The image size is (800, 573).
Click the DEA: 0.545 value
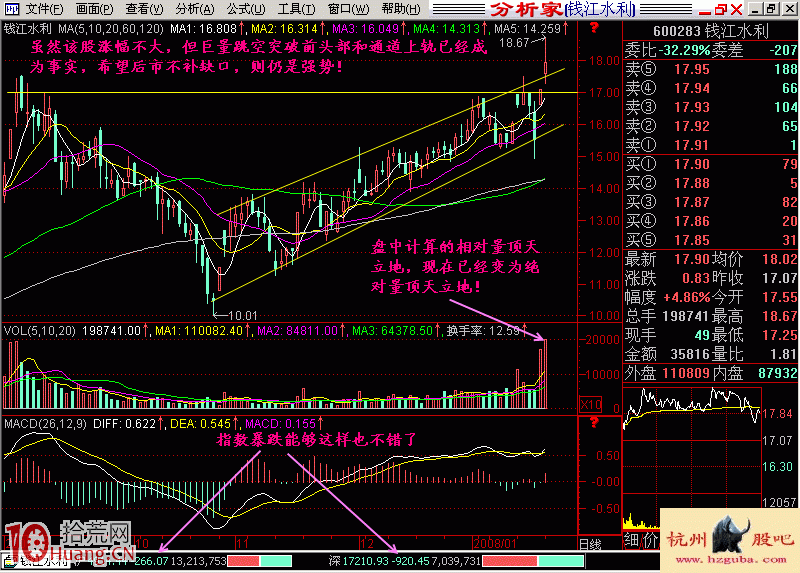[201, 423]
